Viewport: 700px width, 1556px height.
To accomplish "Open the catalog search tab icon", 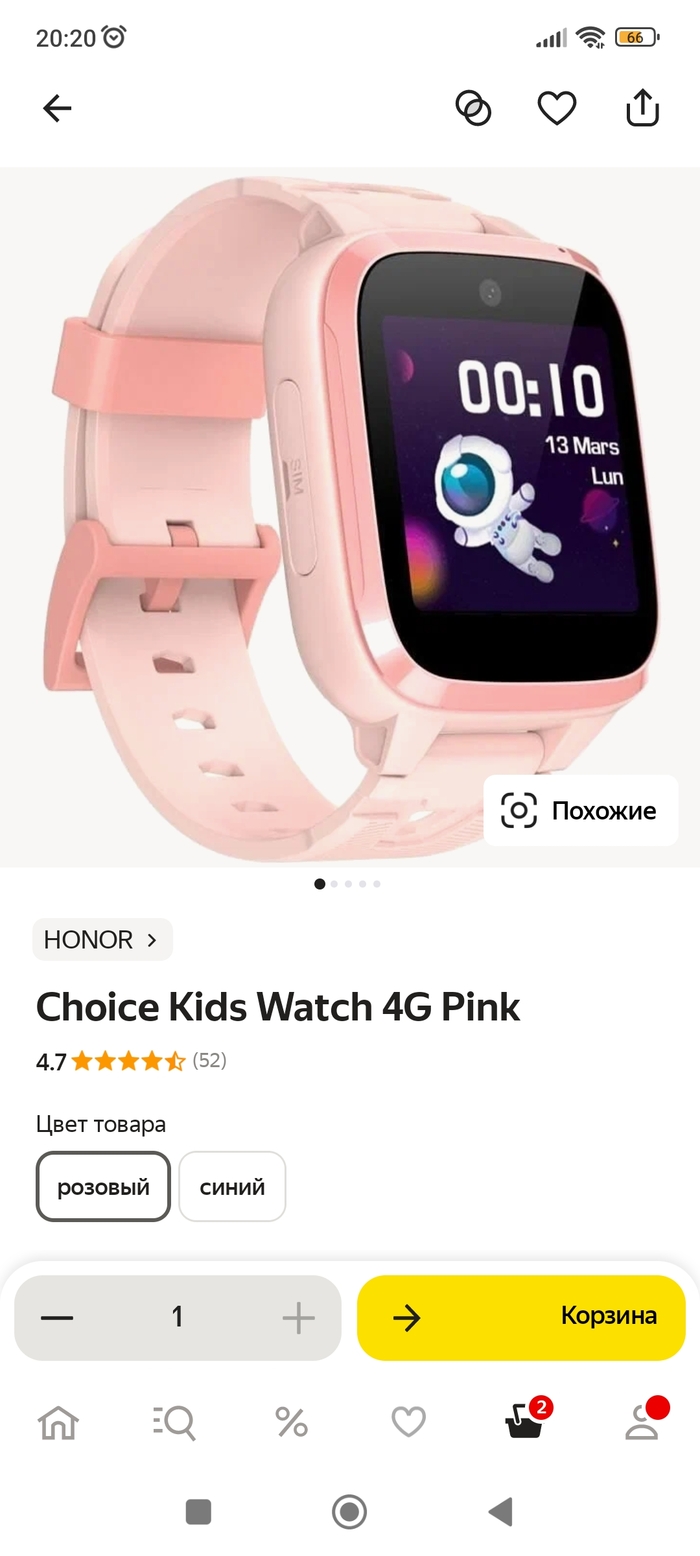I will coord(174,1422).
